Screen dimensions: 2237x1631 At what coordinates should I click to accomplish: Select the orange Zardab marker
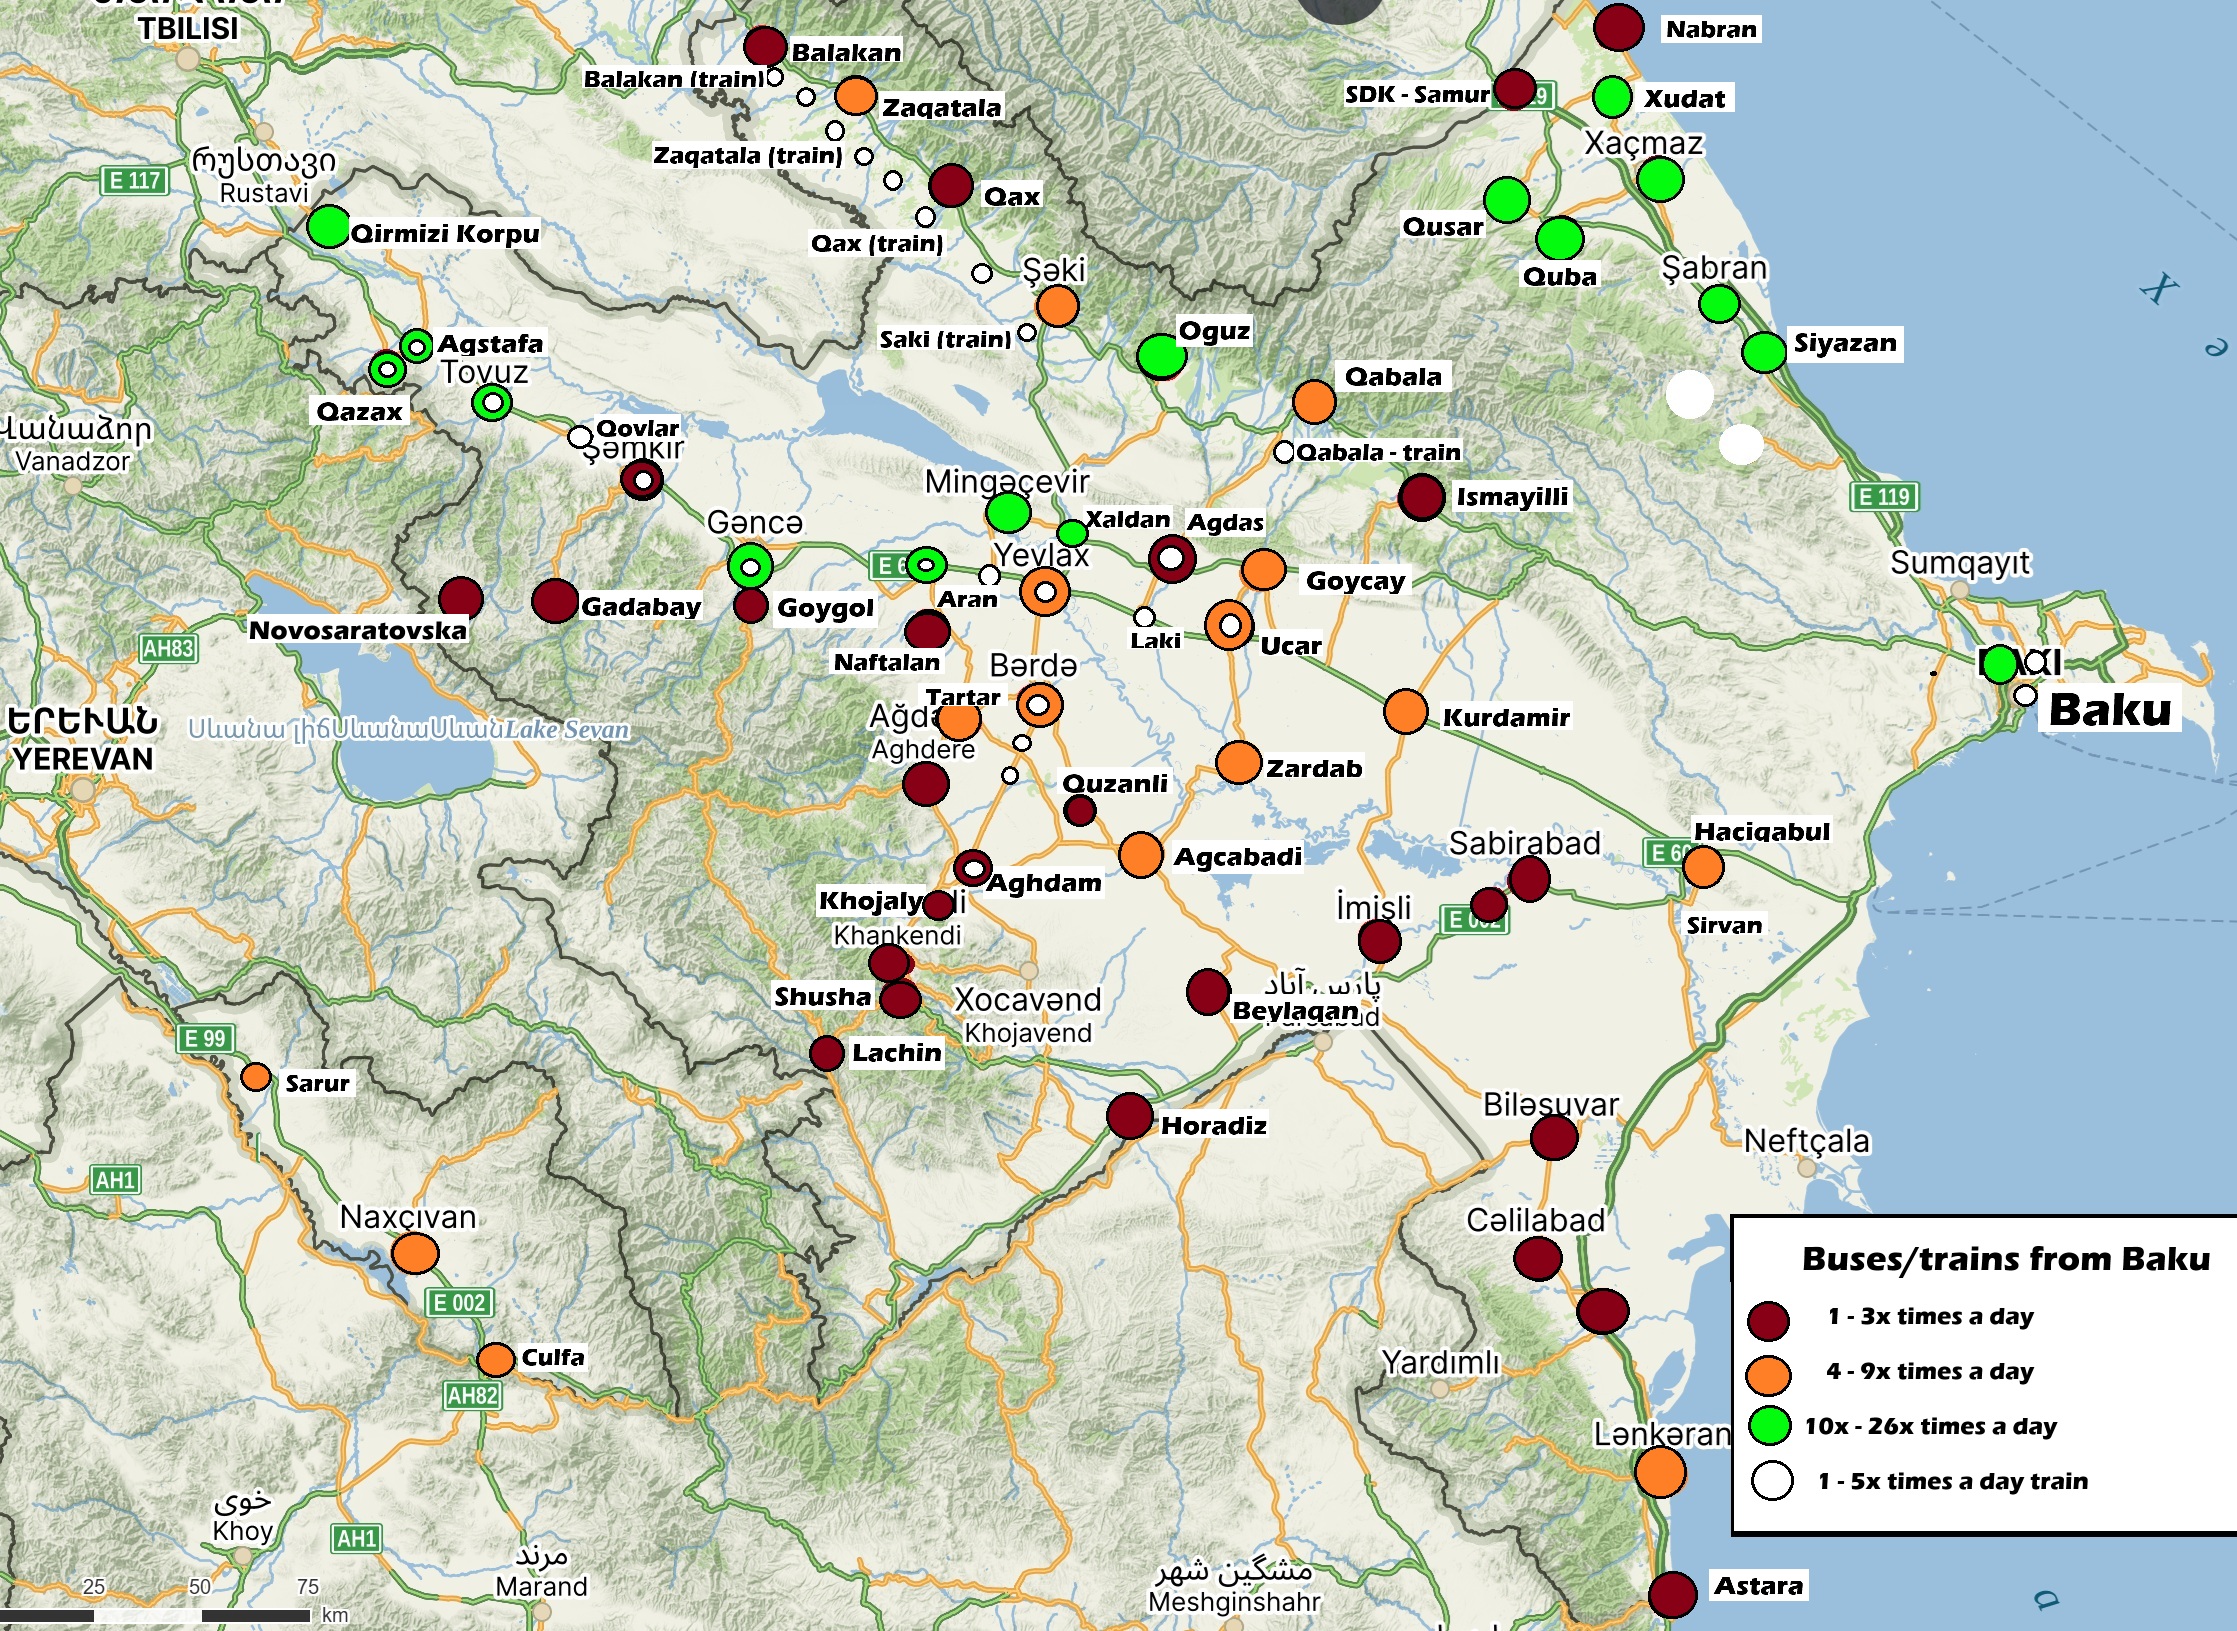point(1238,763)
